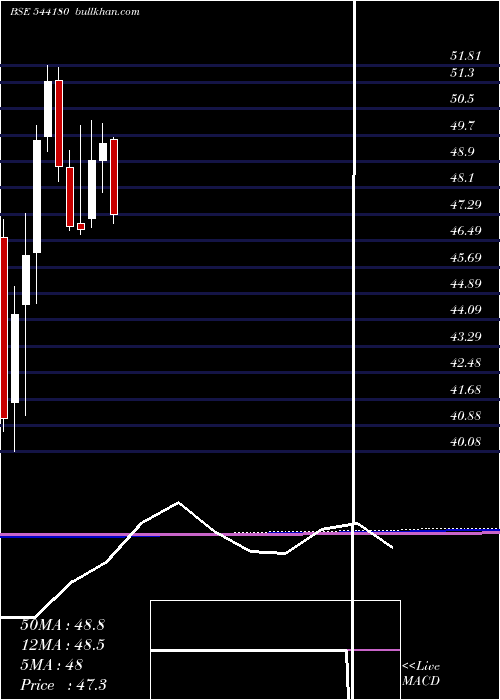The width and height of the screenshot is (500, 700).
Task: Select the 49.7 price level label
Action: [462, 126]
